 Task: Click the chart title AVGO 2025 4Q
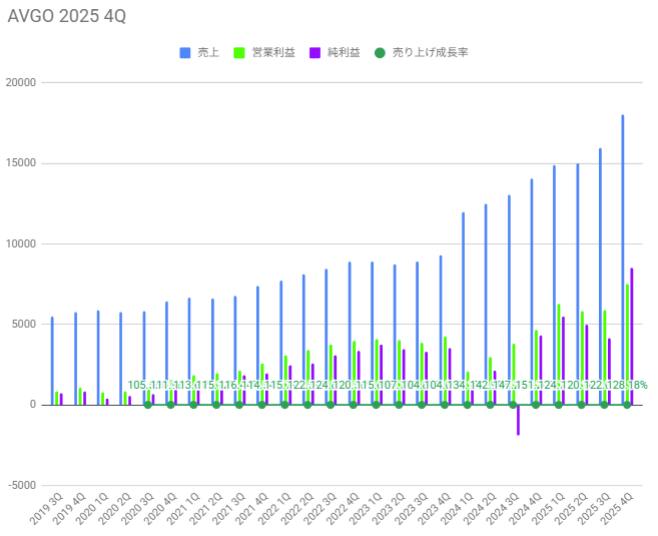click(67, 16)
